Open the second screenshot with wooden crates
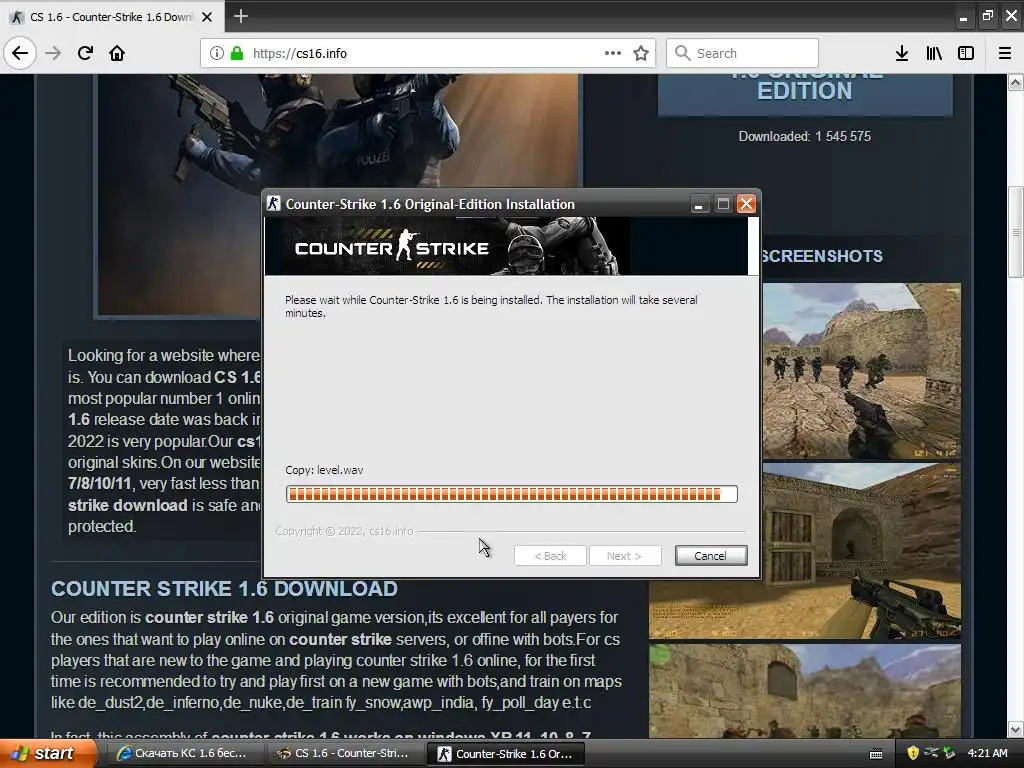 (x=861, y=551)
